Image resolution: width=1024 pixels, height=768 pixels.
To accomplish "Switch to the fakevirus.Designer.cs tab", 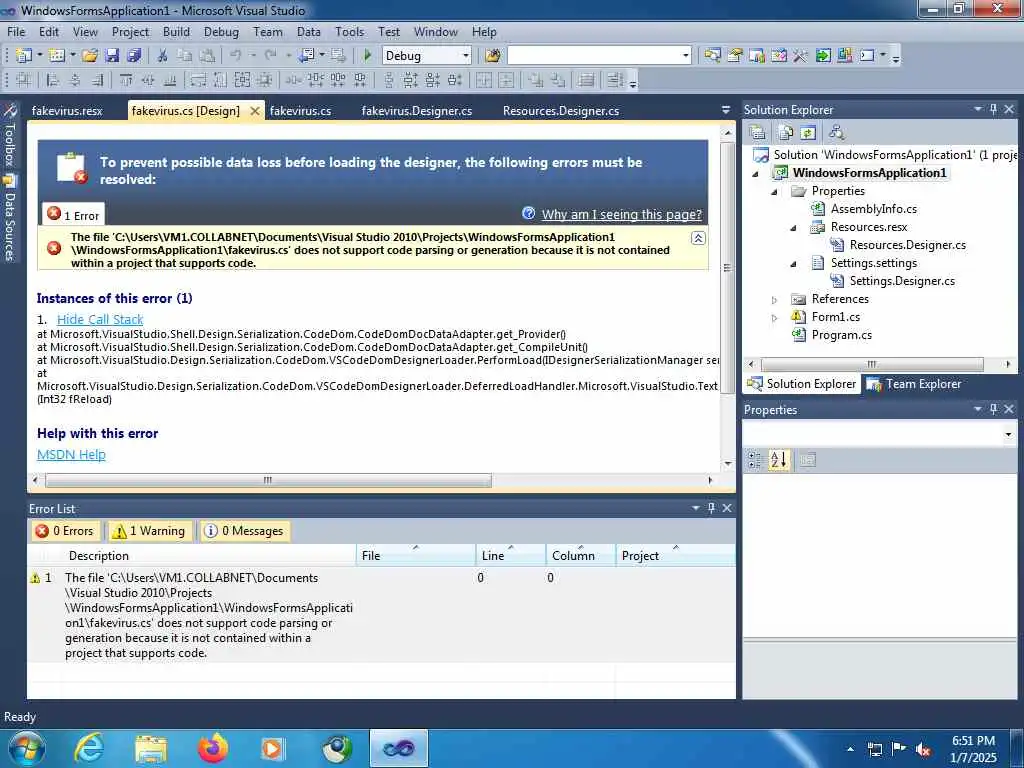I will click(417, 110).
